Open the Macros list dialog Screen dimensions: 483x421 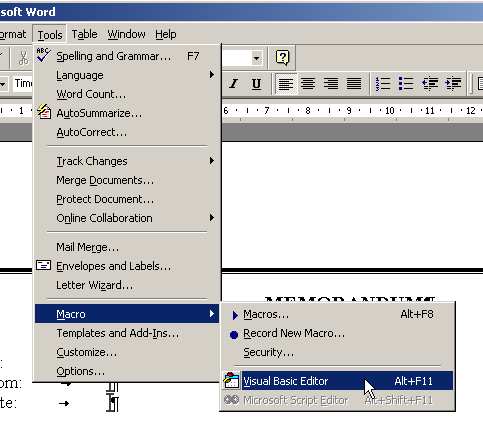pyautogui.click(x=337, y=314)
